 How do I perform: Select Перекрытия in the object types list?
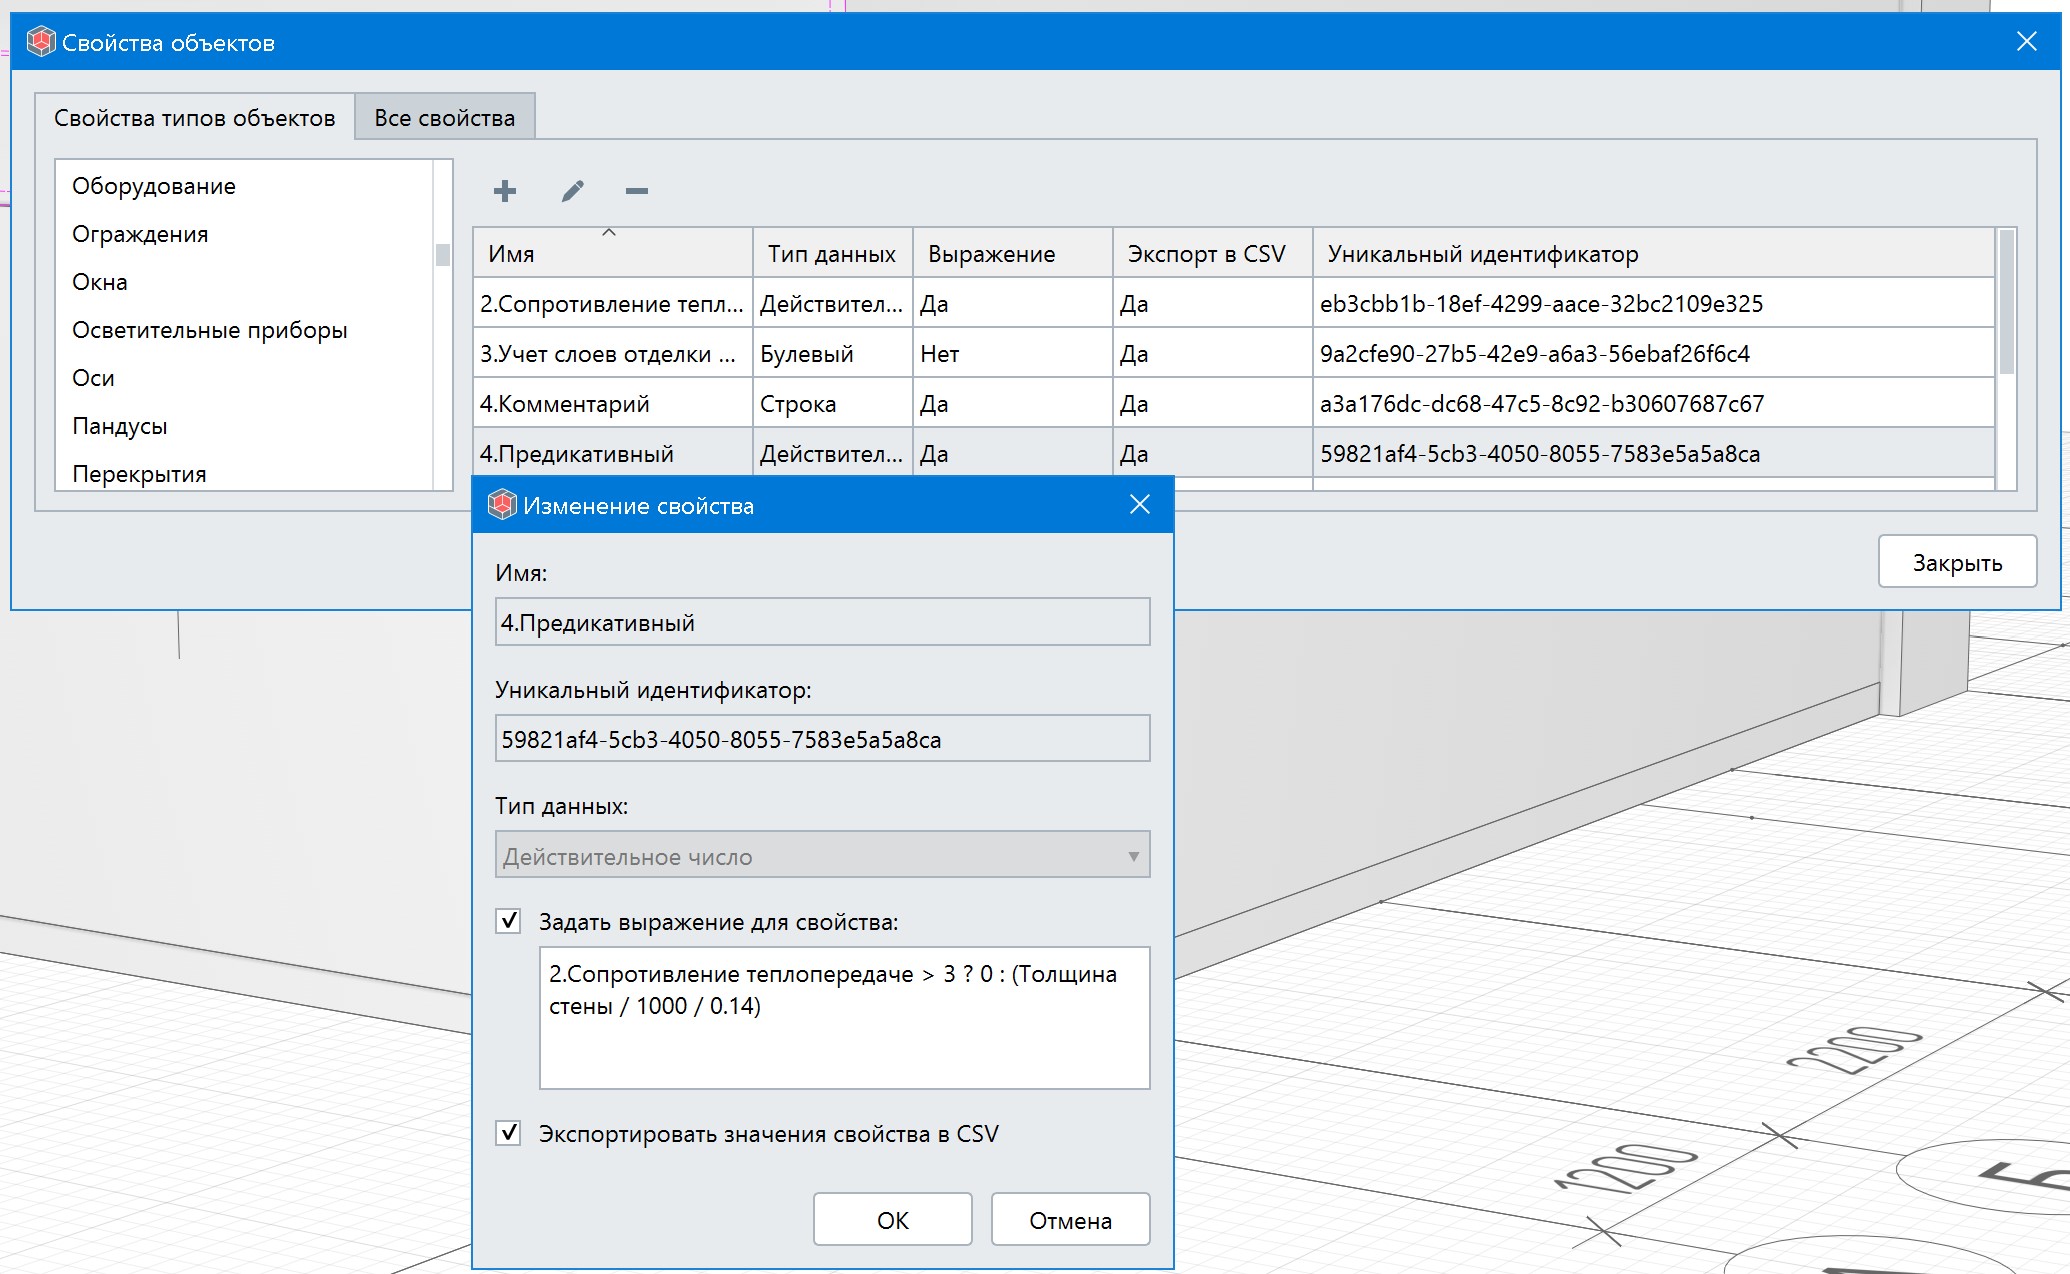point(244,472)
